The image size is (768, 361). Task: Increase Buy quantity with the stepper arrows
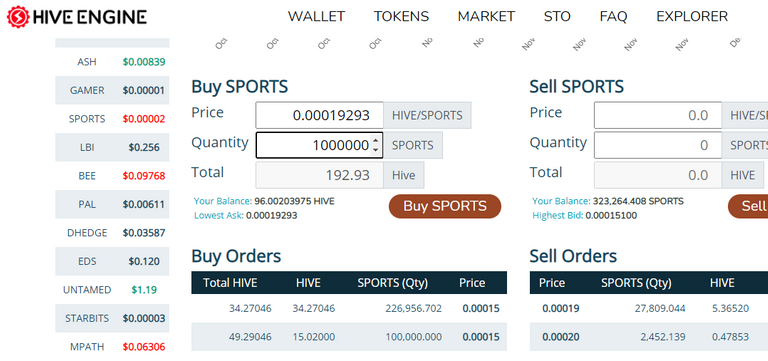(x=376, y=141)
